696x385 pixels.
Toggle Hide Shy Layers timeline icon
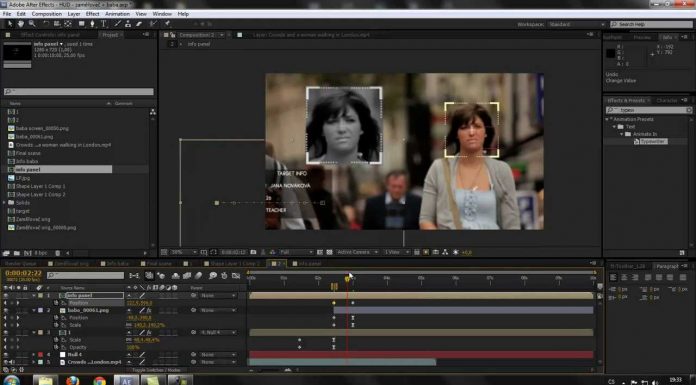click(x=176, y=276)
